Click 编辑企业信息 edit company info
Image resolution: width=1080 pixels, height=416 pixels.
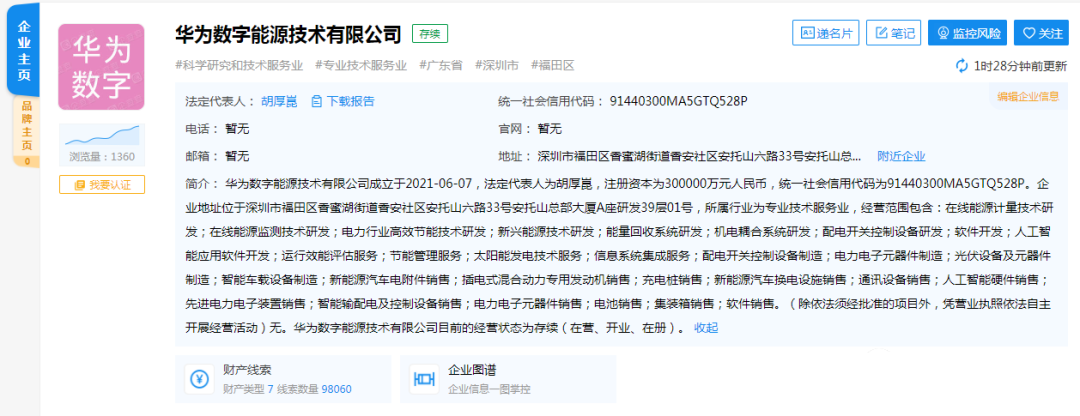[1027, 97]
